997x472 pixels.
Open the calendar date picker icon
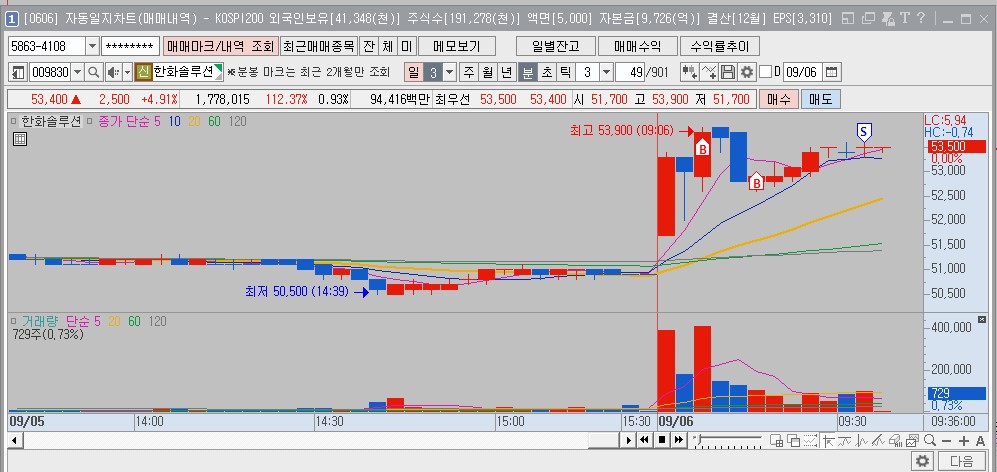832,72
